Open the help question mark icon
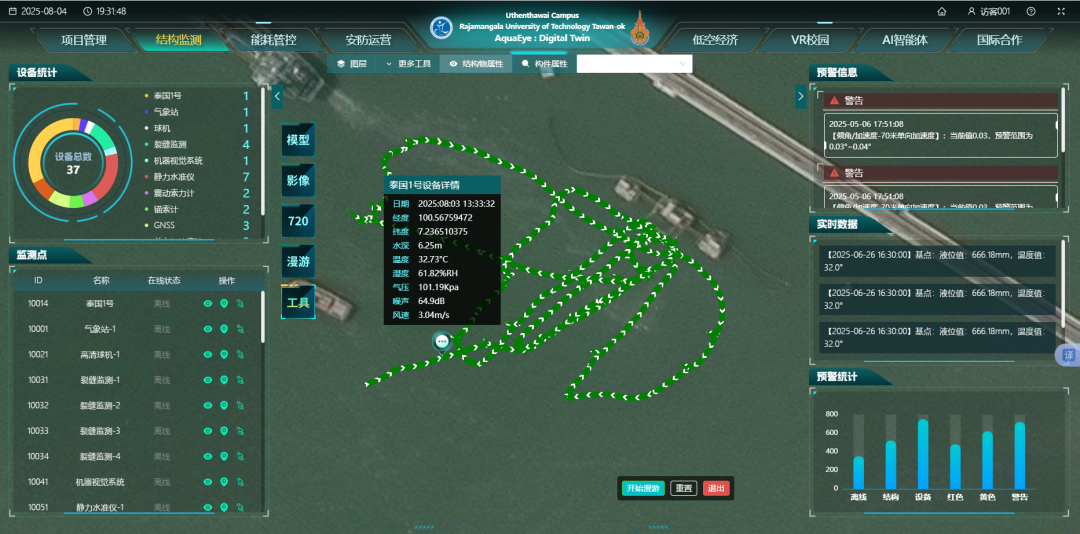This screenshot has height=534, width=1080. pos(1031,11)
